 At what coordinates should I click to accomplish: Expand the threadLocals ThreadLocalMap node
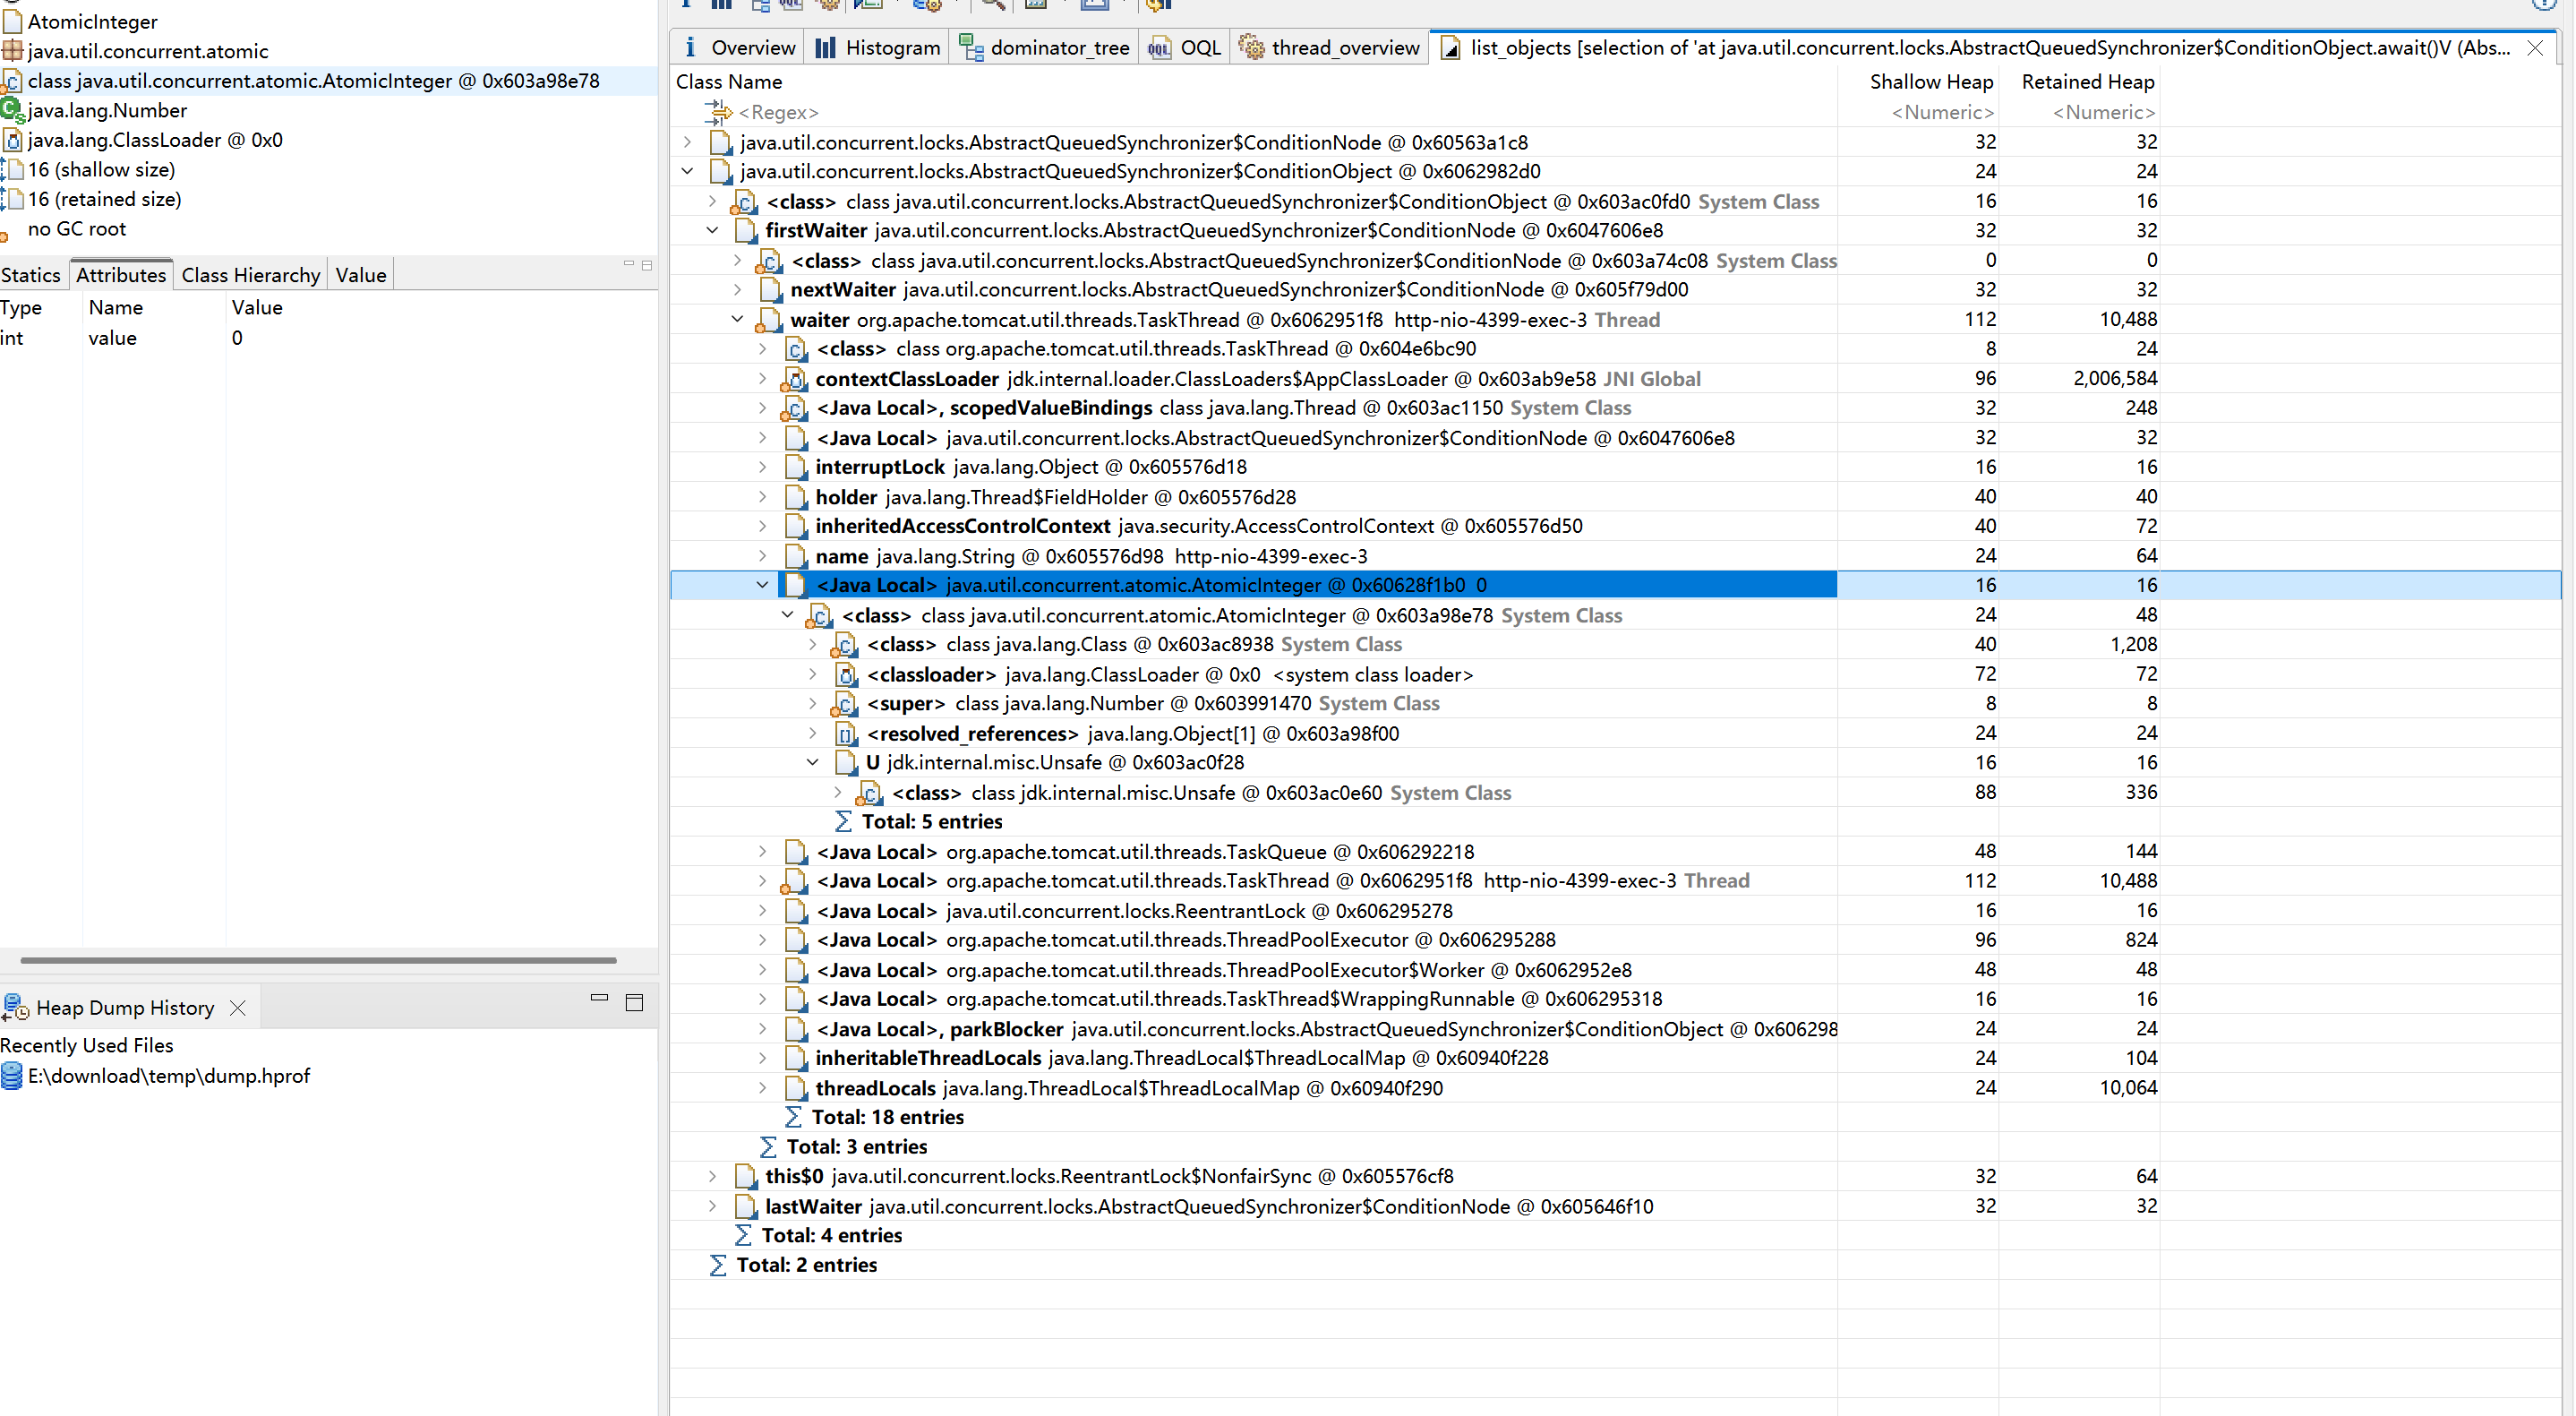pyautogui.click(x=762, y=1088)
